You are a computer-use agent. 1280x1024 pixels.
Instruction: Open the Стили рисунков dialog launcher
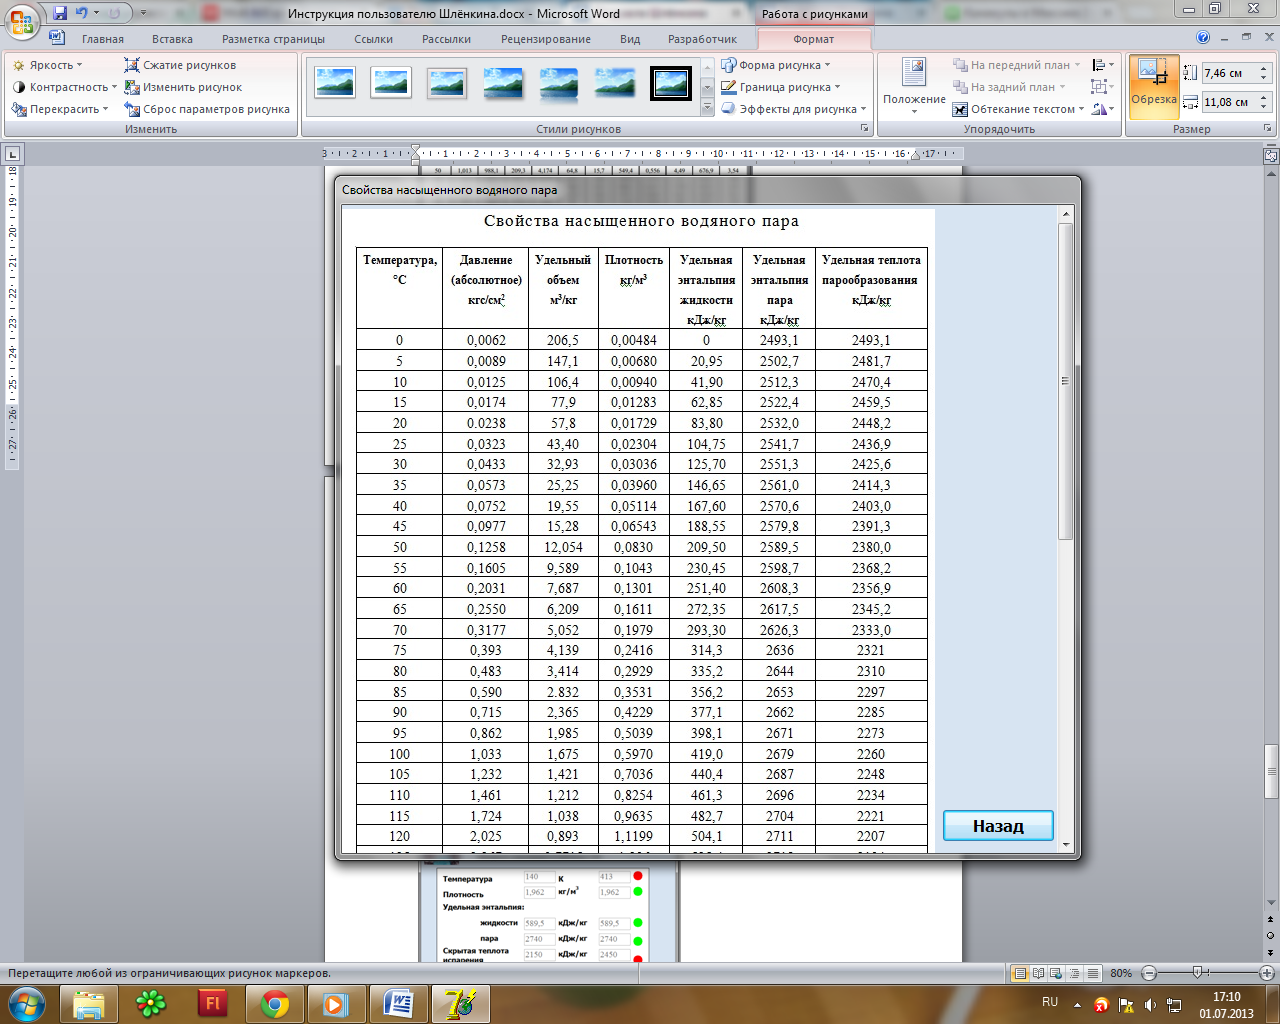coord(865,129)
